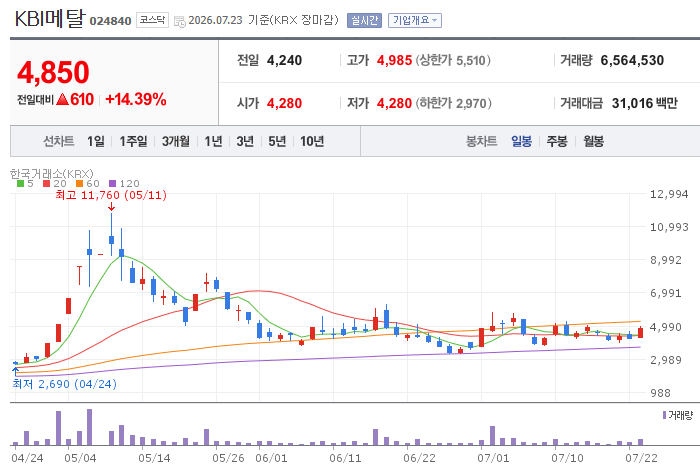
Task: Click the stock code 024840
Action: [x=110, y=21]
